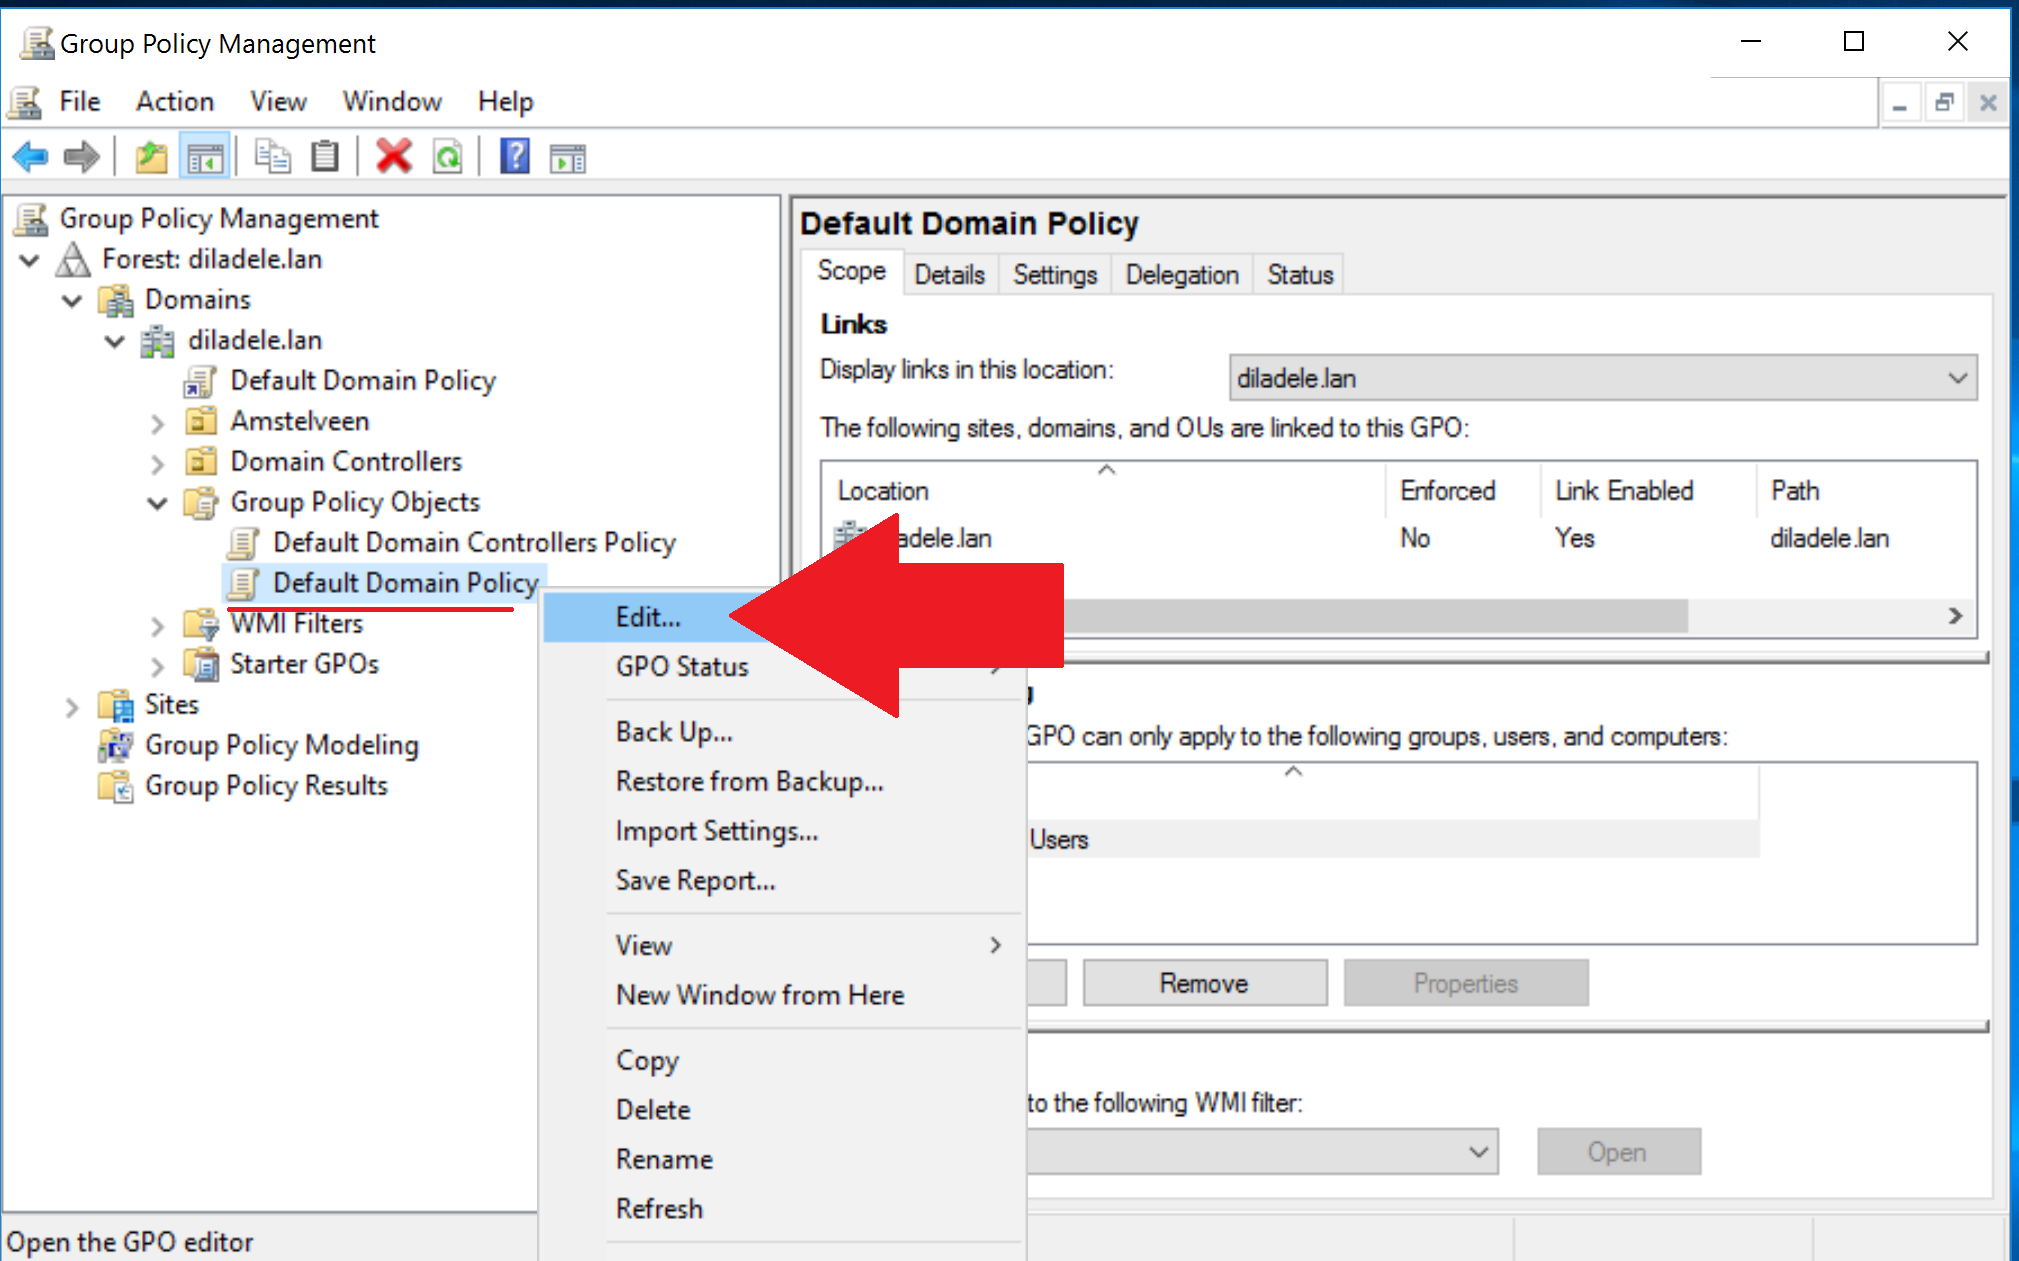
Task: Open the Window menu
Action: coord(392,102)
